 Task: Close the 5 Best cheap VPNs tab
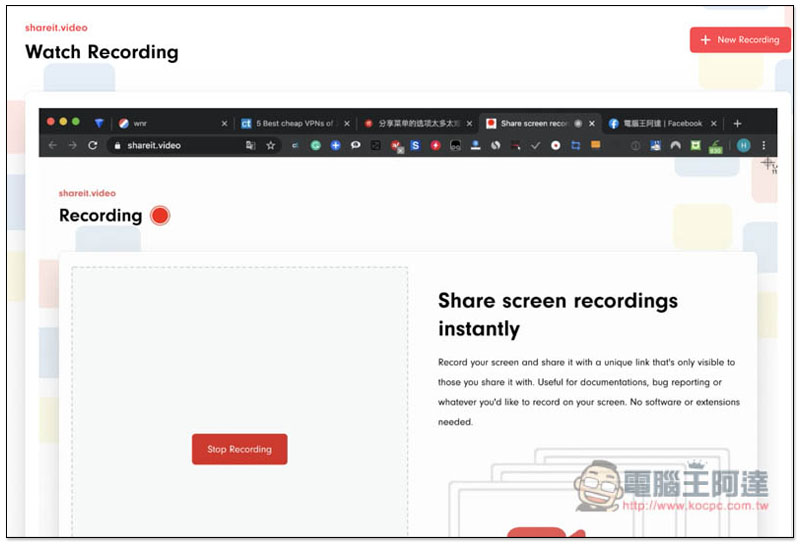pyautogui.click(x=346, y=123)
